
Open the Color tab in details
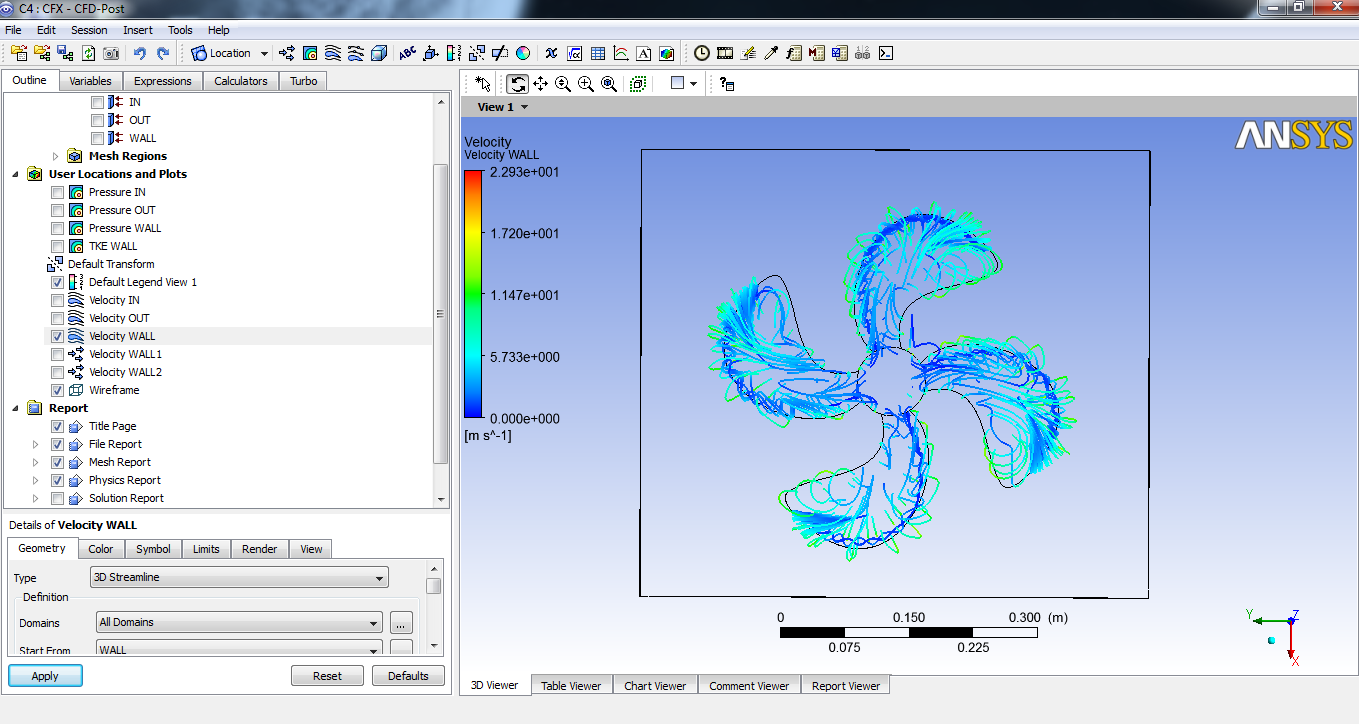point(100,549)
